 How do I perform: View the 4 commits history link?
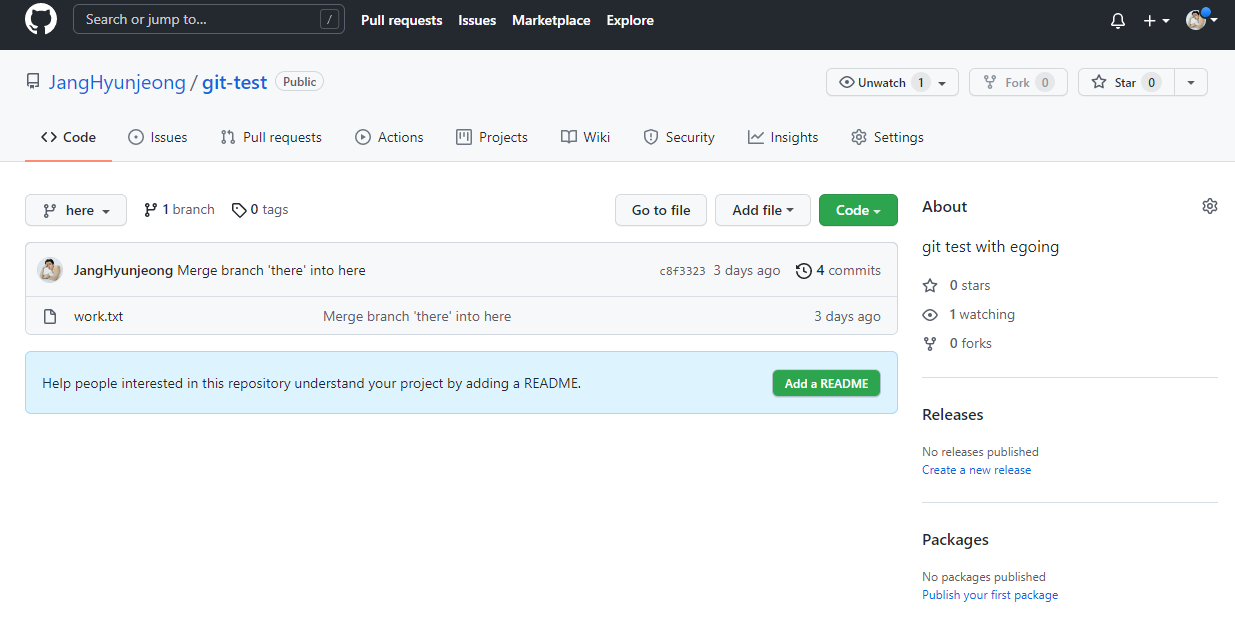(x=838, y=270)
